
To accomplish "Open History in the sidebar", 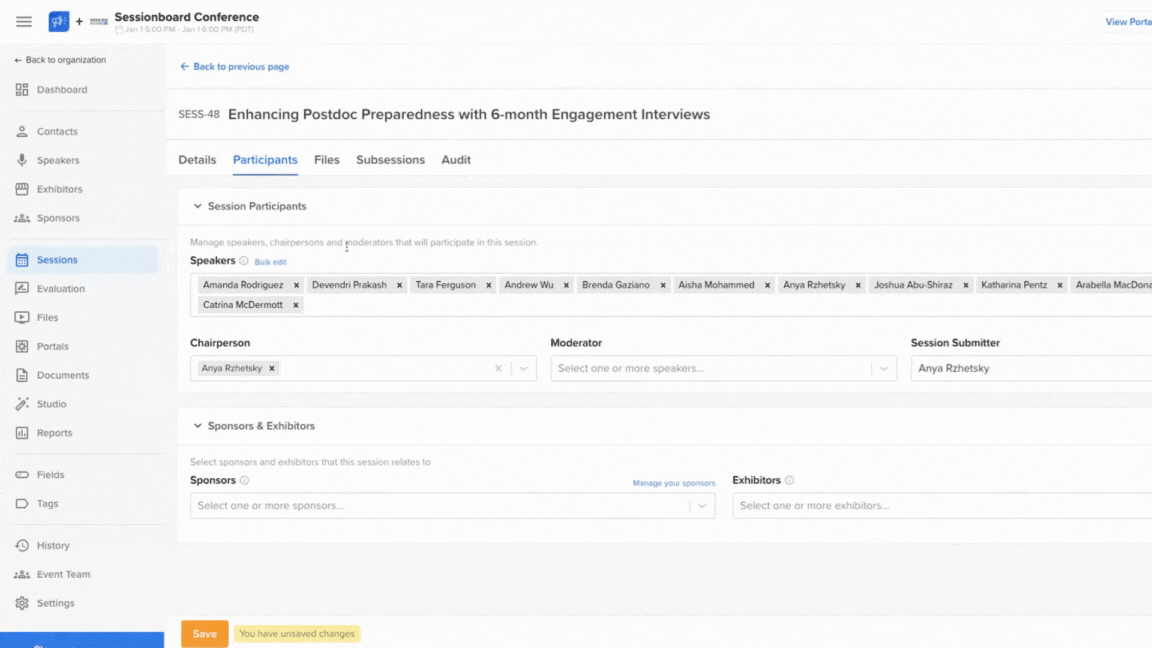I will click(x=53, y=546).
